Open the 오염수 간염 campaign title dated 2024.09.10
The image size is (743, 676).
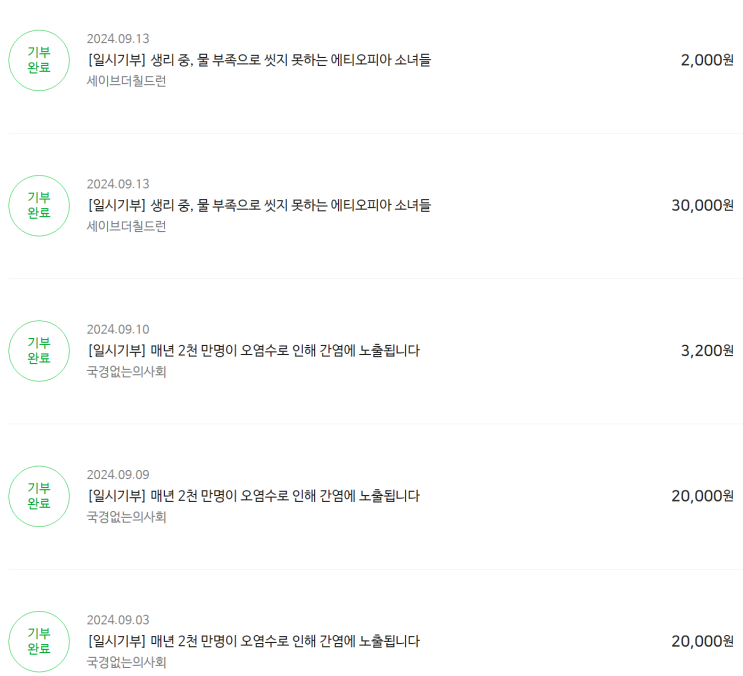254,350
